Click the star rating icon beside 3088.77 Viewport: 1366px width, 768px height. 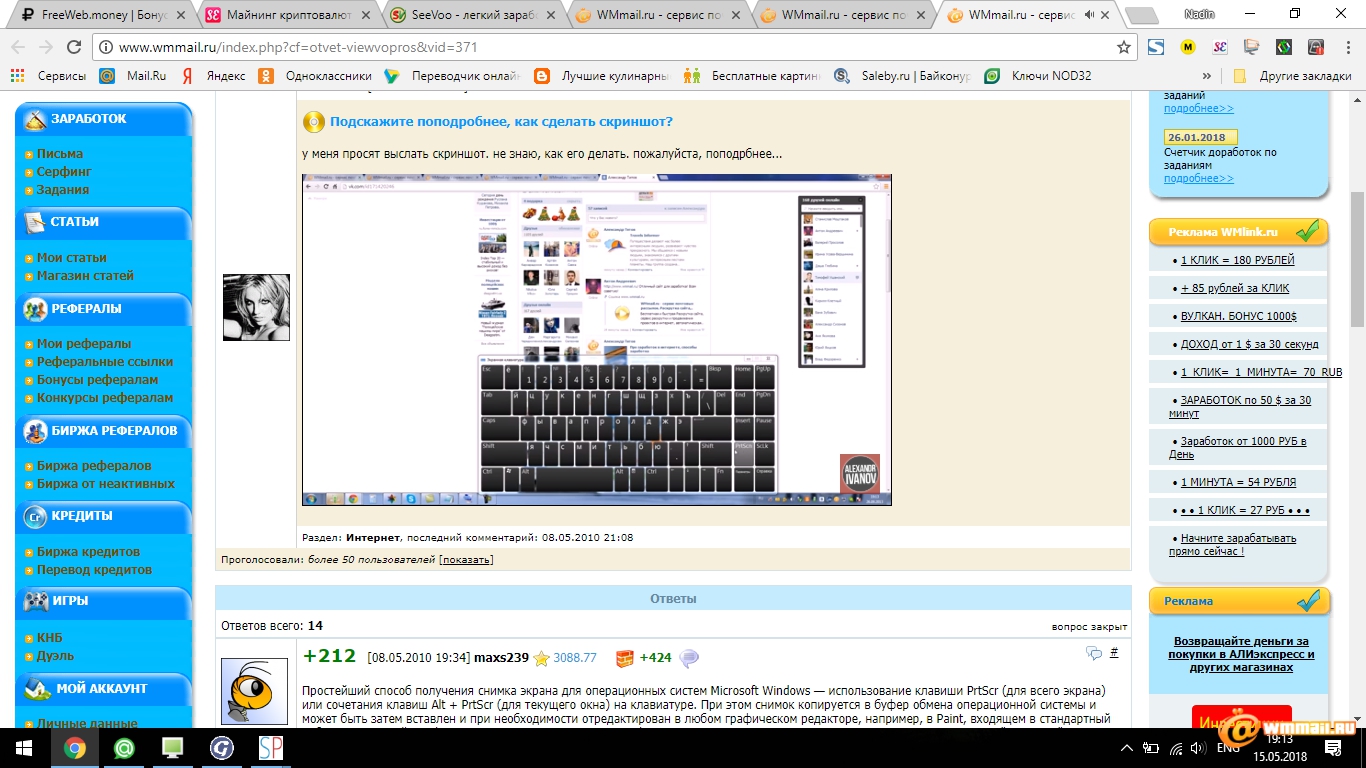pyautogui.click(x=541, y=658)
